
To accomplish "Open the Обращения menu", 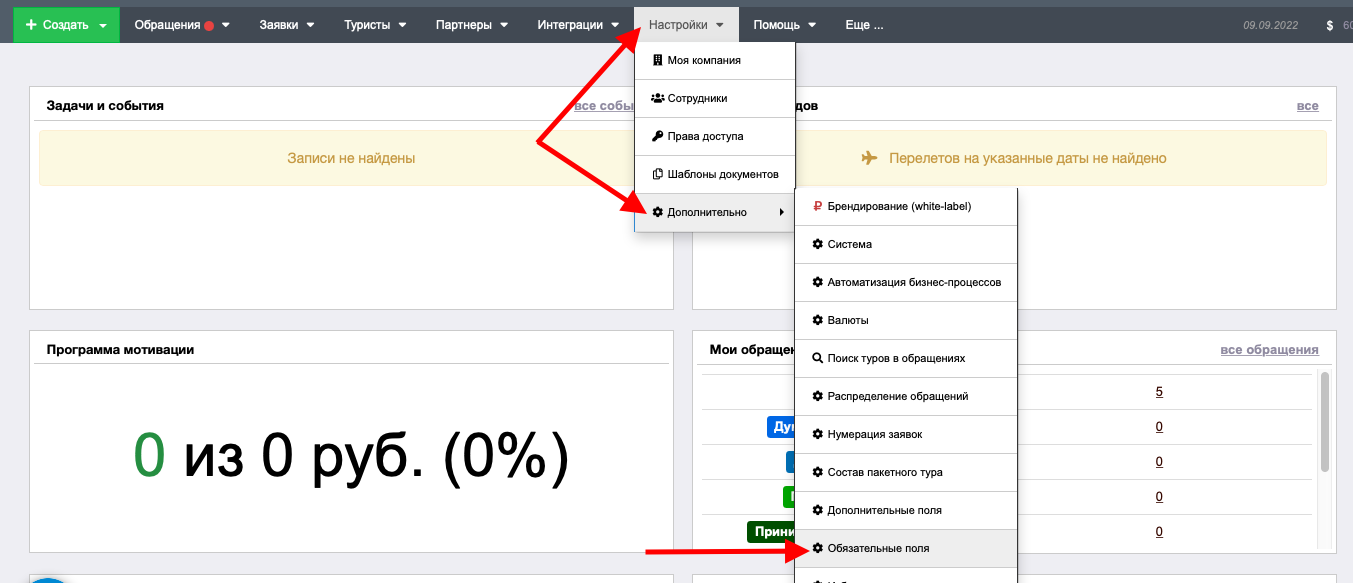I will click(x=182, y=25).
